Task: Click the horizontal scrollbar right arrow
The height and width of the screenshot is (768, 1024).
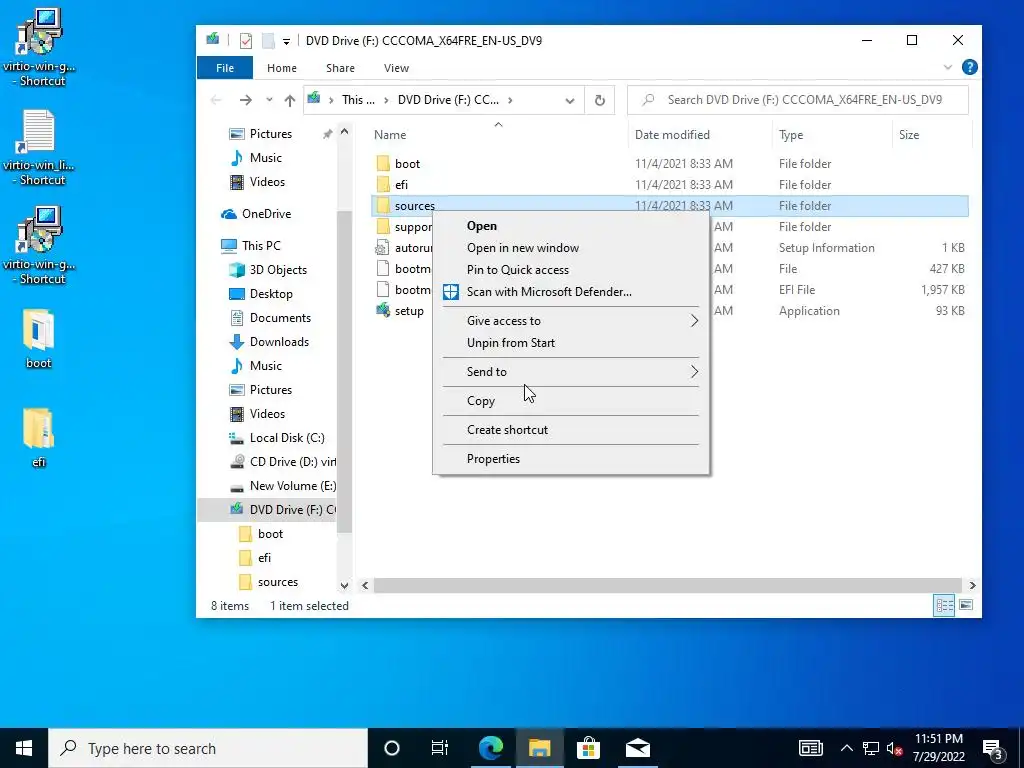Action: pos(972,586)
